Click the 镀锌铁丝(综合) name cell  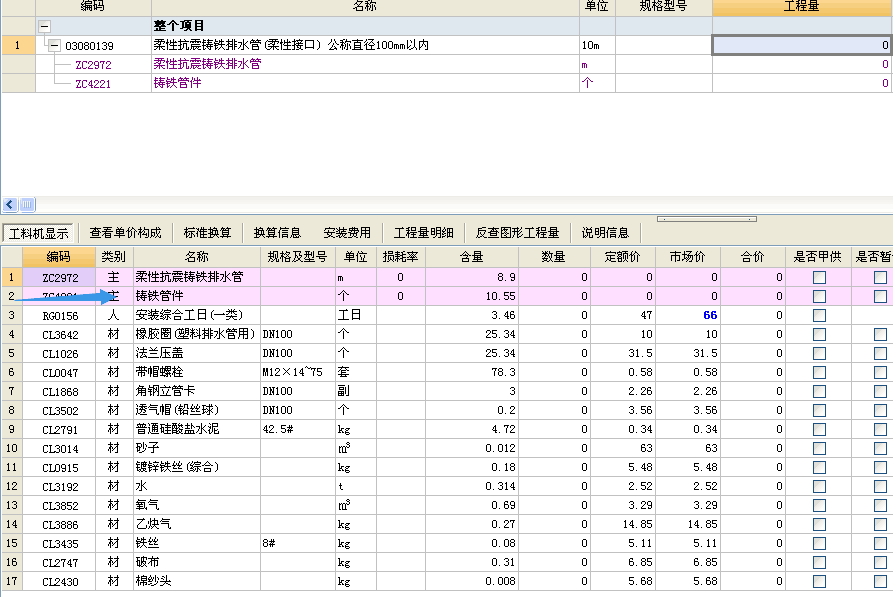pos(197,467)
